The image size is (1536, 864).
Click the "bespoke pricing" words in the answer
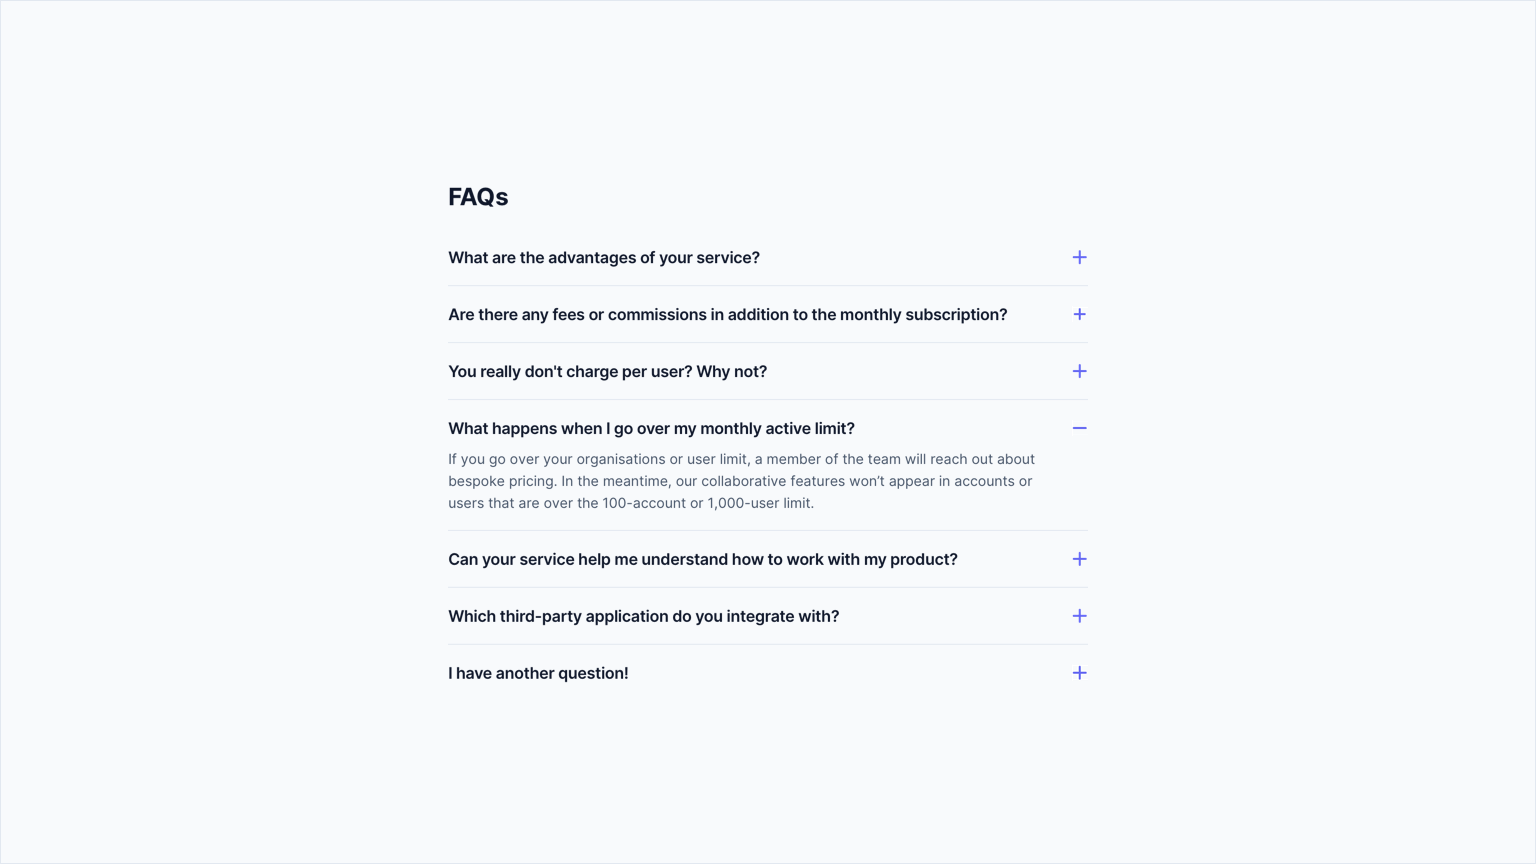point(500,481)
